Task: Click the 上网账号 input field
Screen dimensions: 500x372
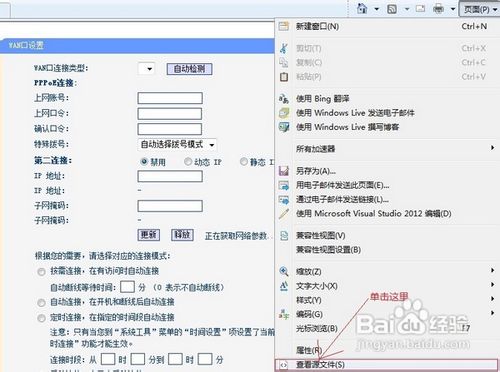Action: (x=170, y=98)
